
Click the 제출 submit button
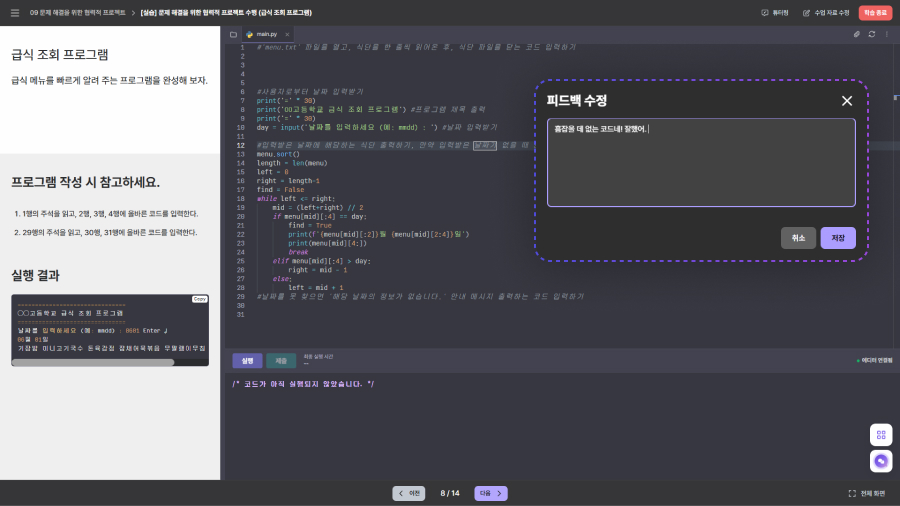pos(281,360)
